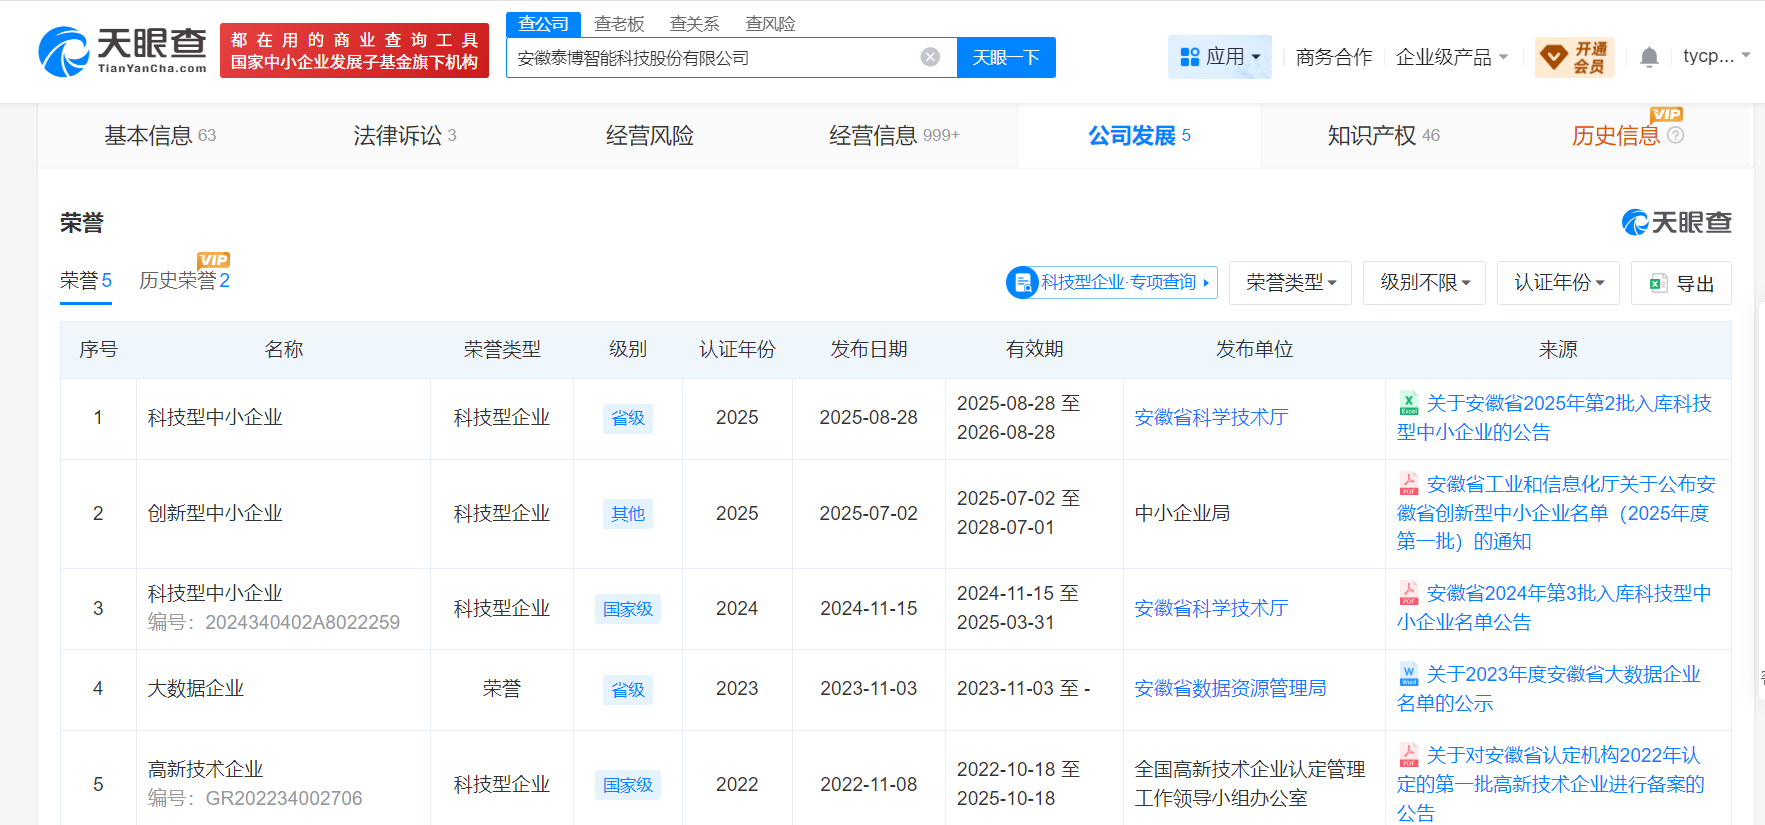Select the 公司发展 tab
Image resolution: width=1765 pixels, height=825 pixels.
tap(1139, 135)
